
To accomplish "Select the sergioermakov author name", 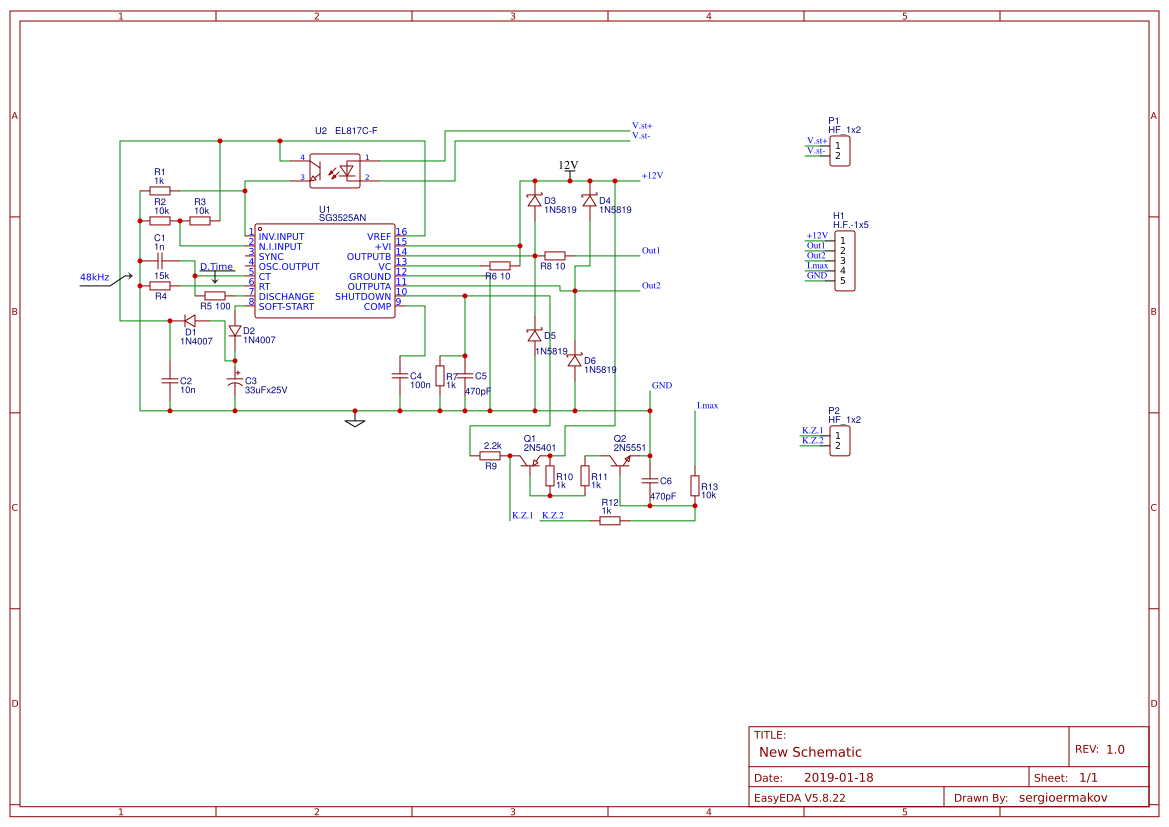I will coord(1063,797).
